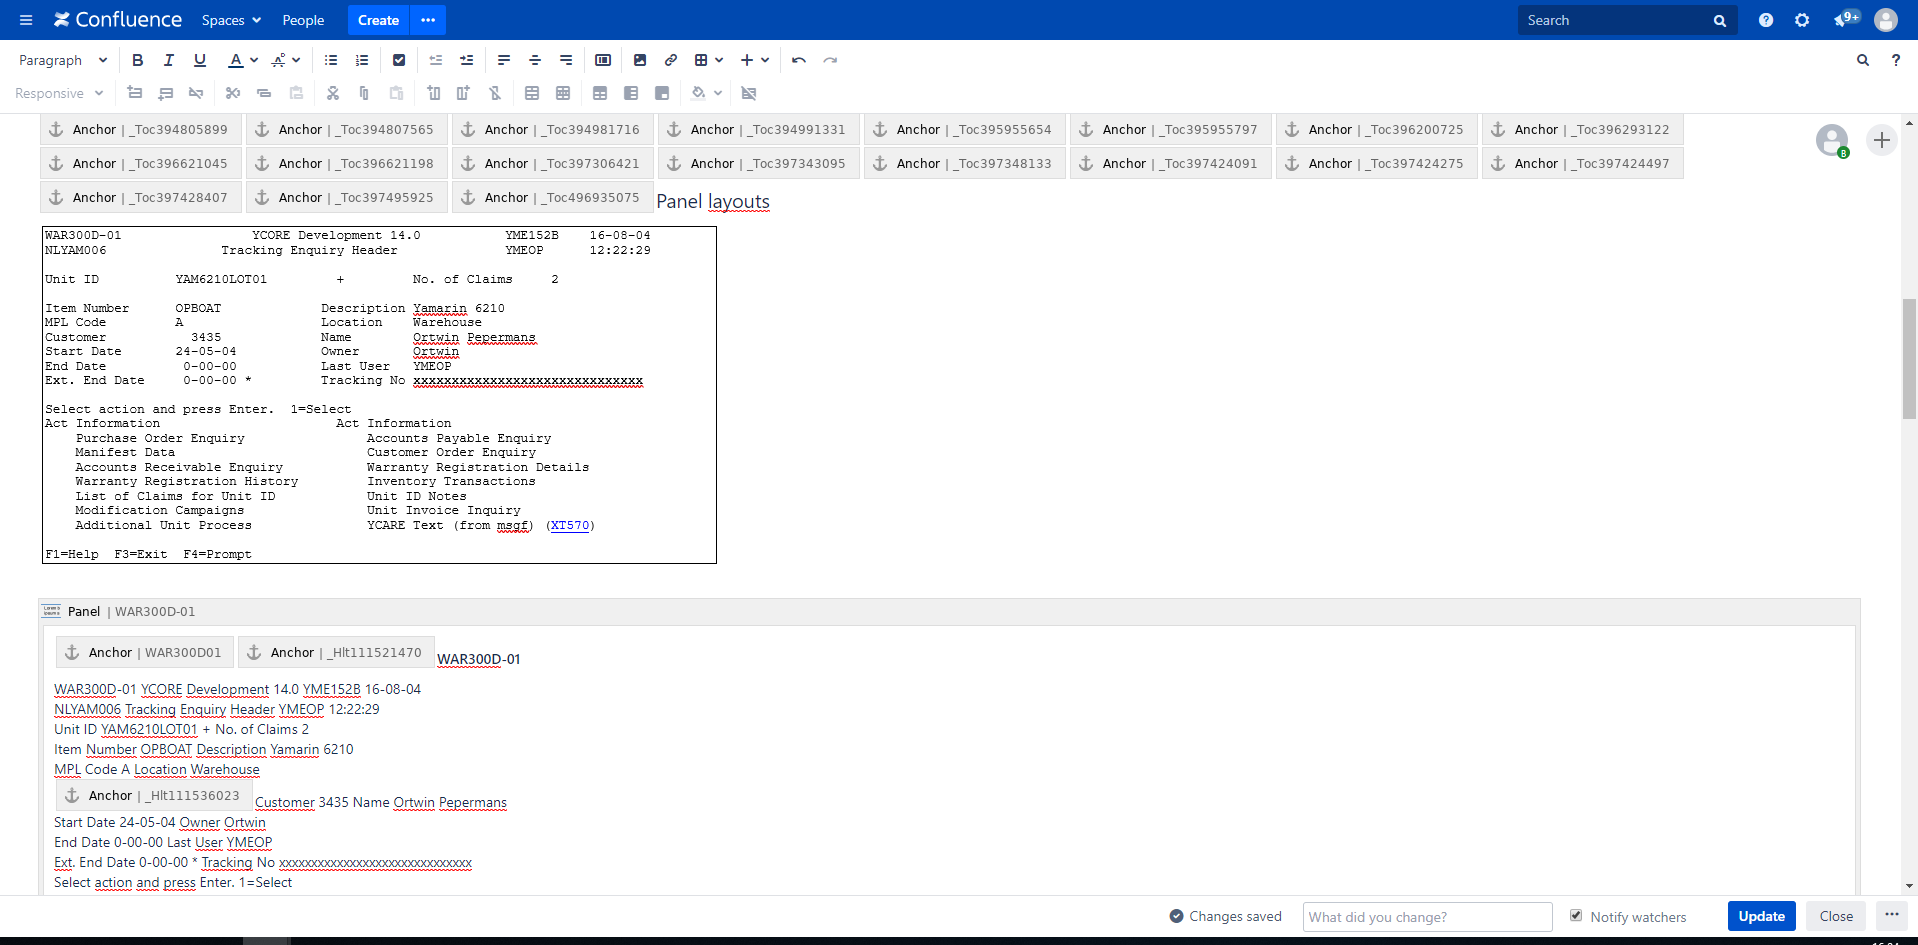The image size is (1918, 945).
Task: Click 'What did you change?' field
Action: click(x=1427, y=917)
